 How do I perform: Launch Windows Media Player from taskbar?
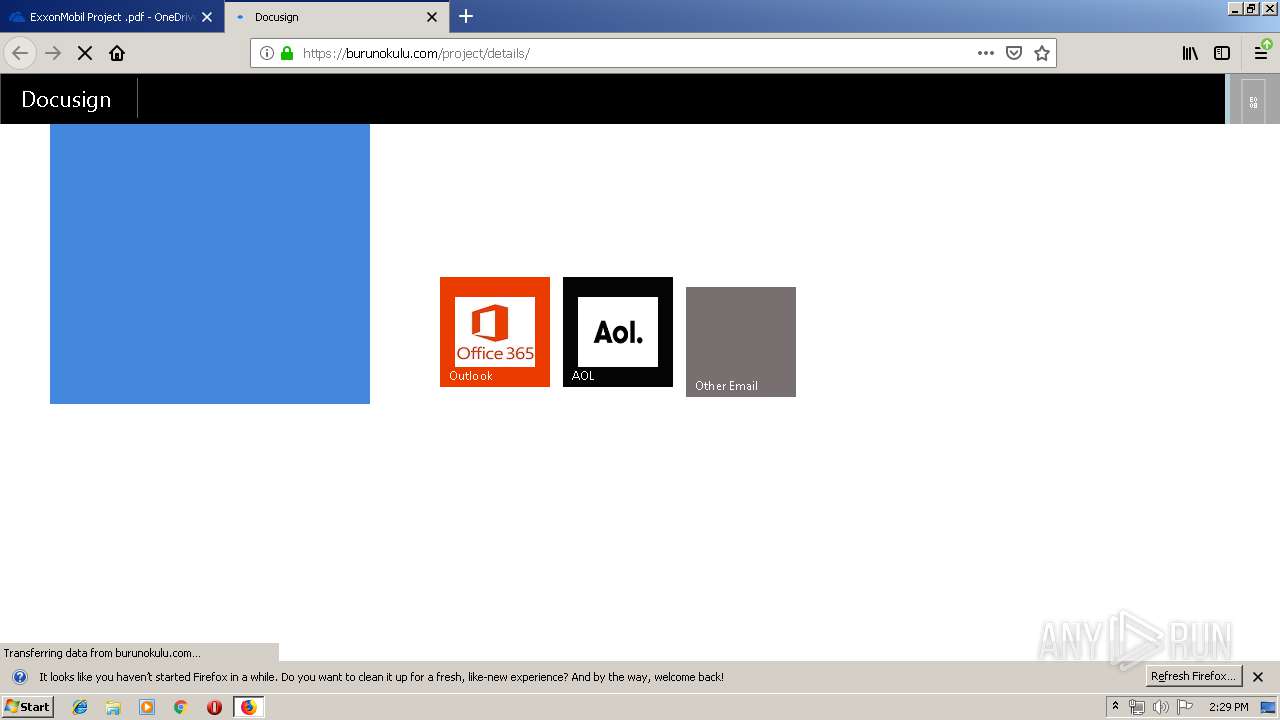(x=147, y=707)
